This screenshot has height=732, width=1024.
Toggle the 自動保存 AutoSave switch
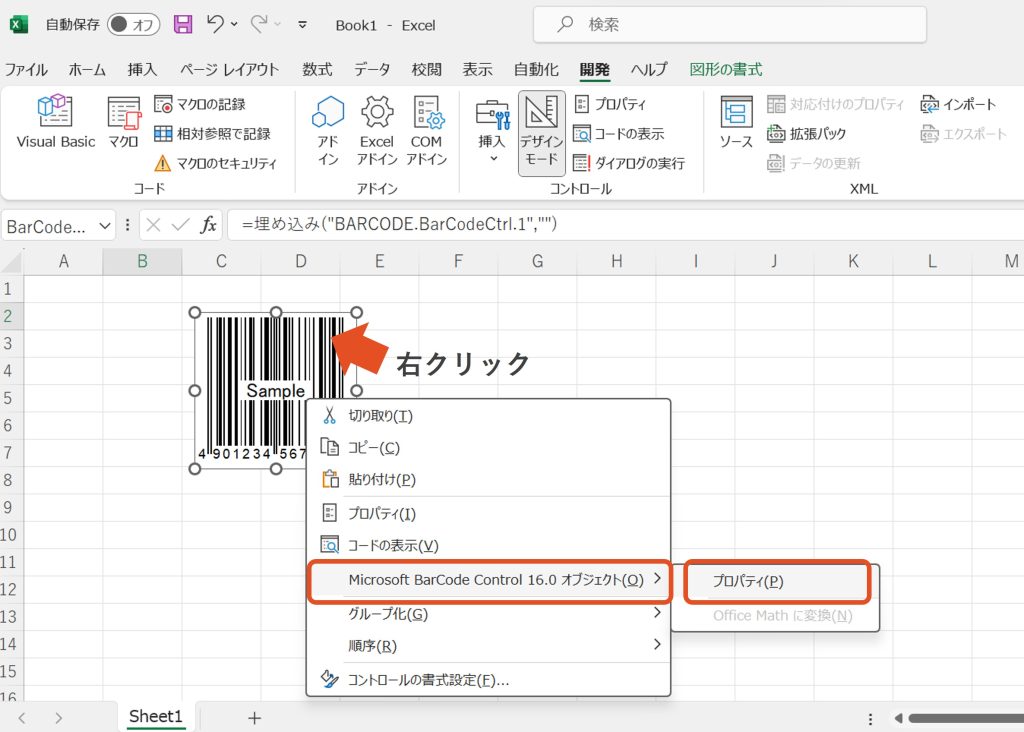point(134,25)
